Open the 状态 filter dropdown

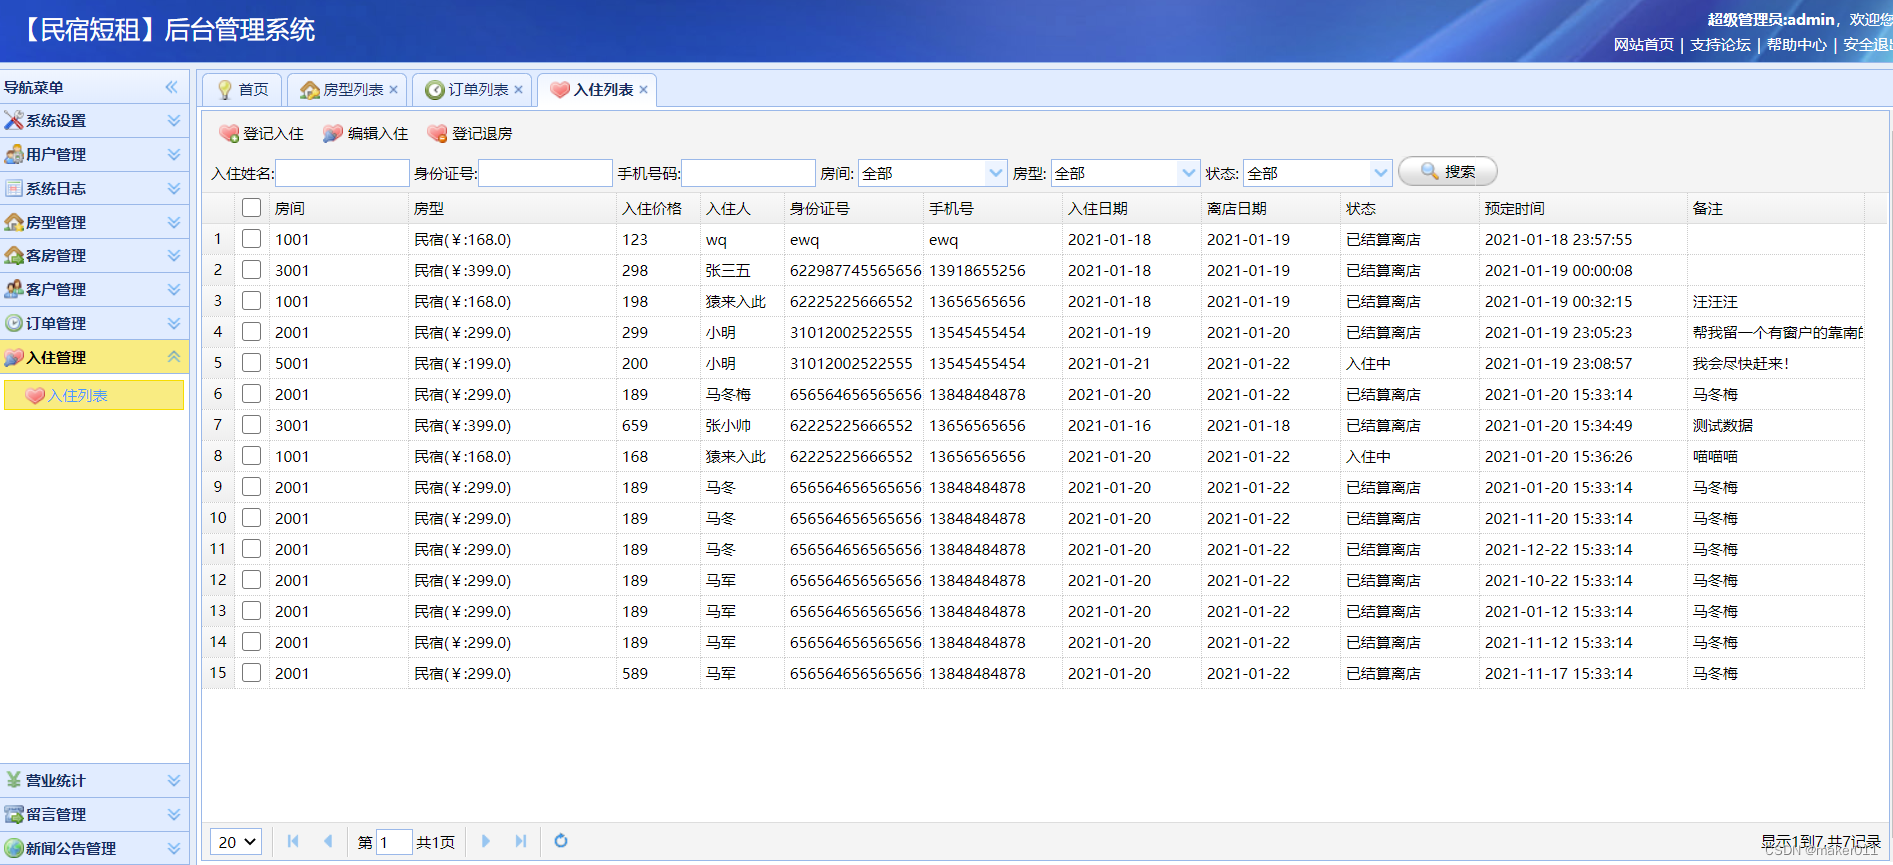pyautogui.click(x=1381, y=173)
